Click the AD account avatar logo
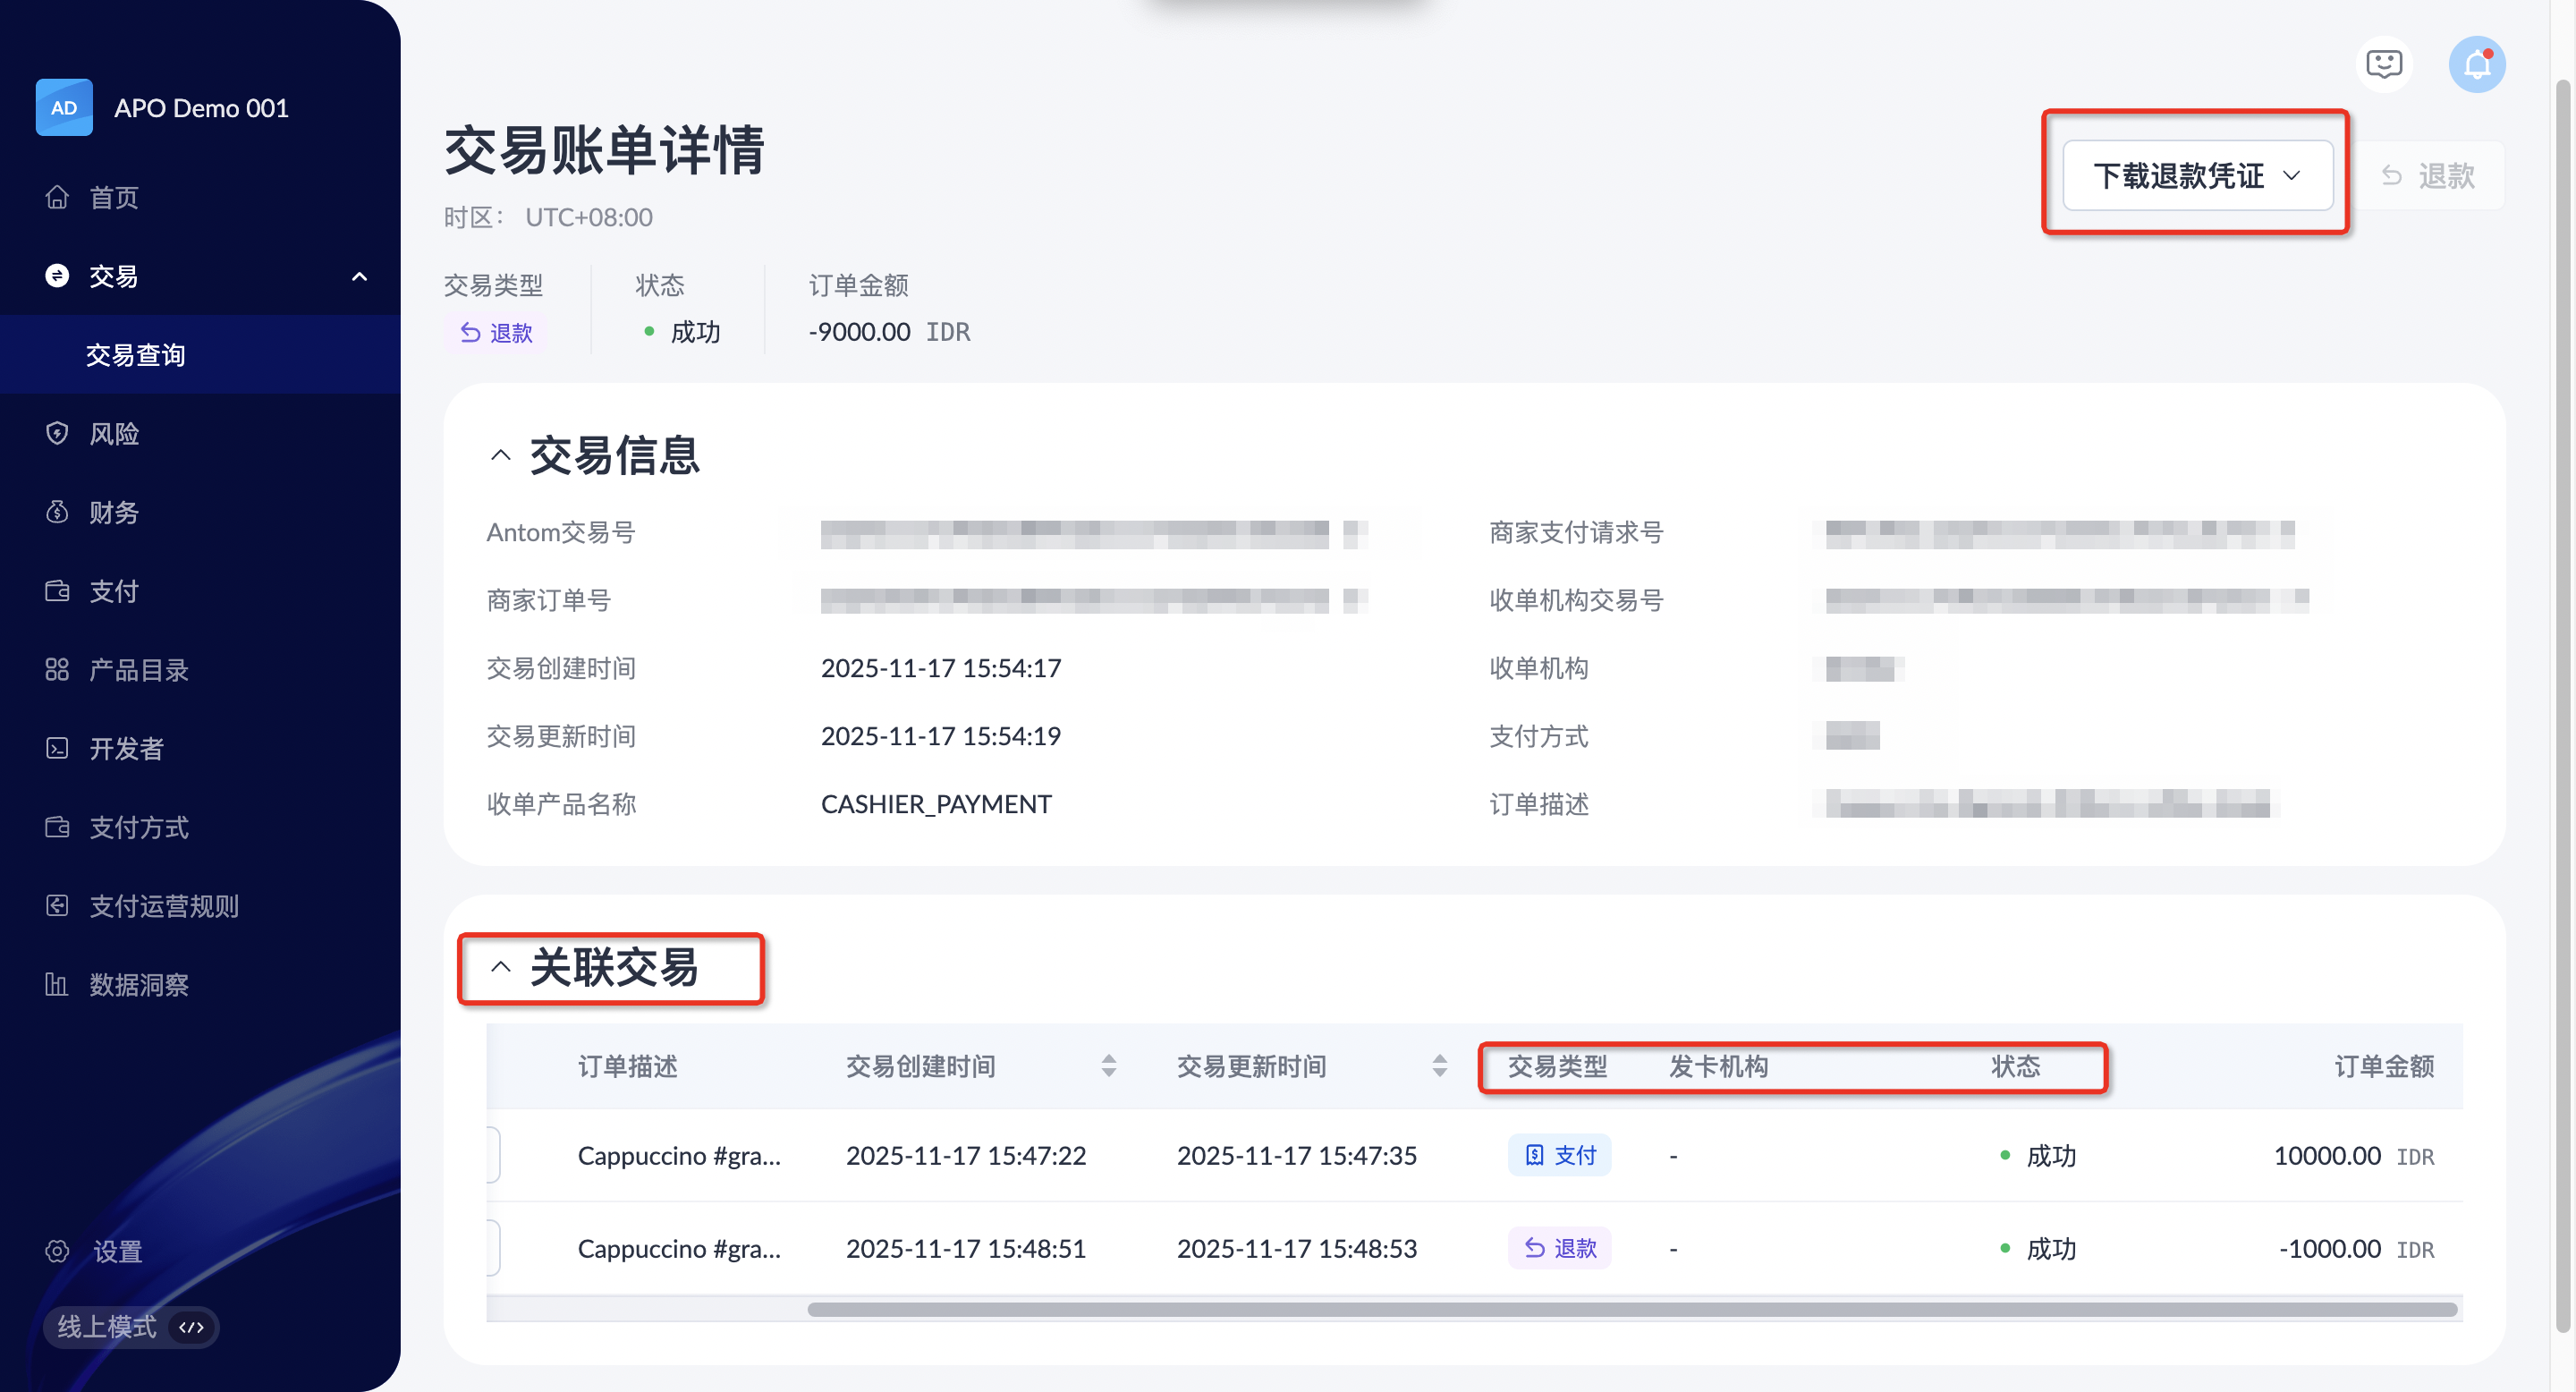Image resolution: width=2576 pixels, height=1392 pixels. point(64,108)
